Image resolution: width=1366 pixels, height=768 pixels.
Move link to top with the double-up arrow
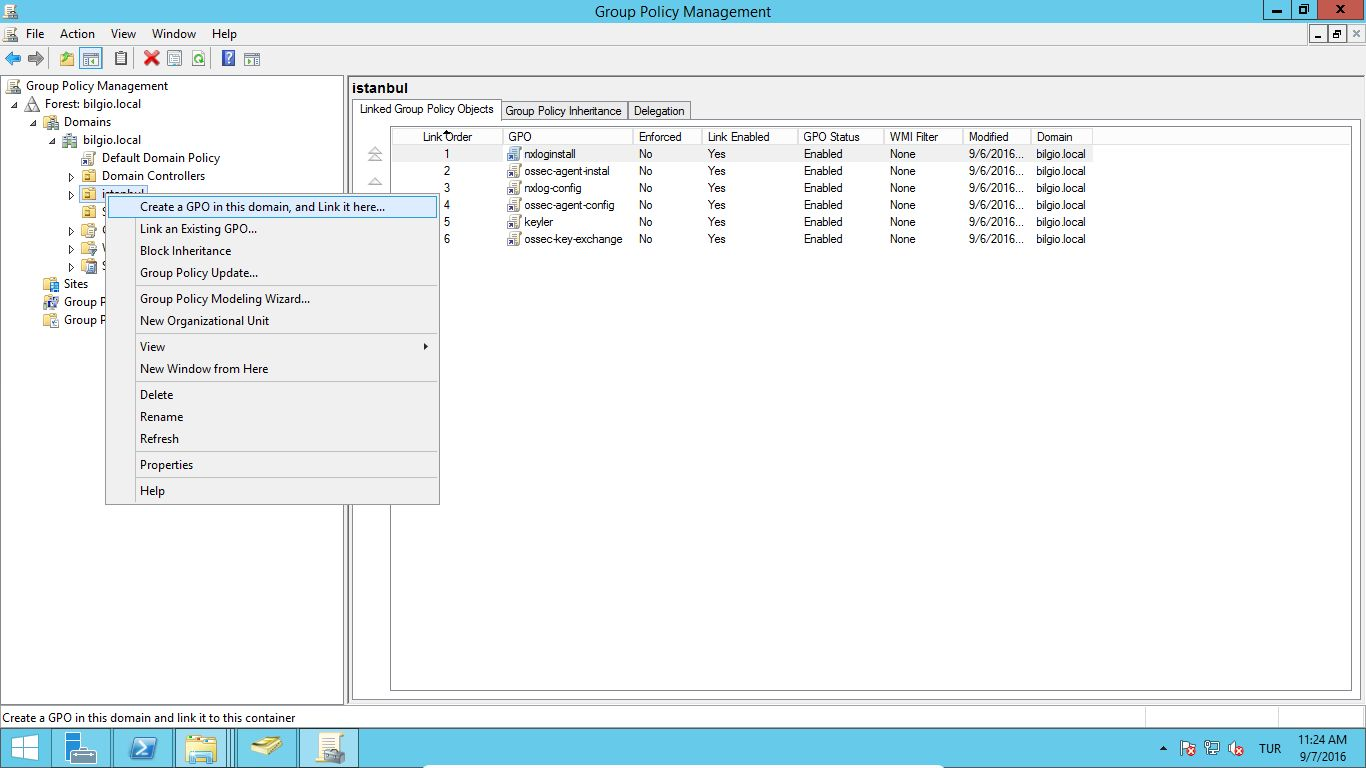pyautogui.click(x=375, y=154)
